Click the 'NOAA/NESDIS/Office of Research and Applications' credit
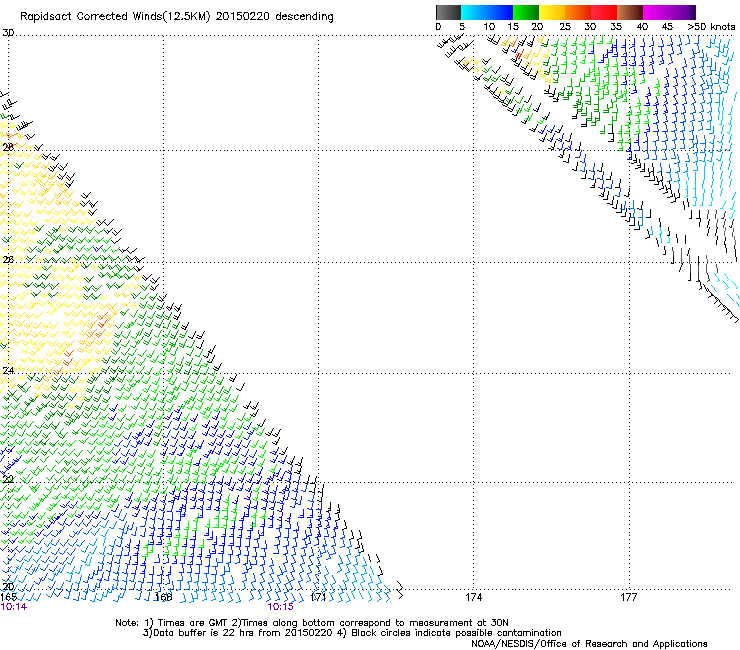740x650 pixels. [589, 644]
